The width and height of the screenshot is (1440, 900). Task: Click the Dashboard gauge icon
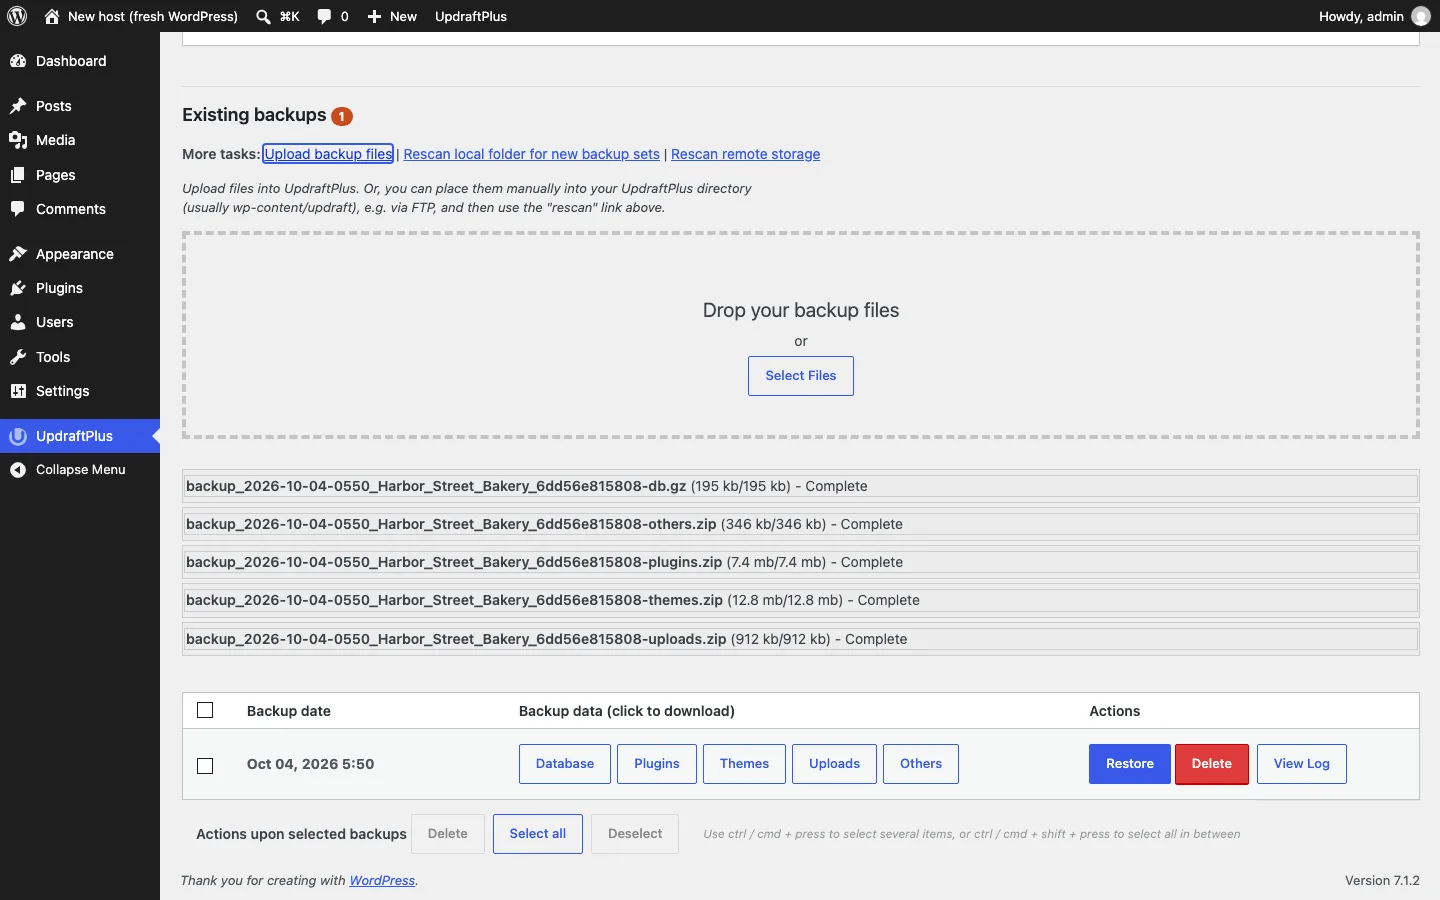point(18,61)
